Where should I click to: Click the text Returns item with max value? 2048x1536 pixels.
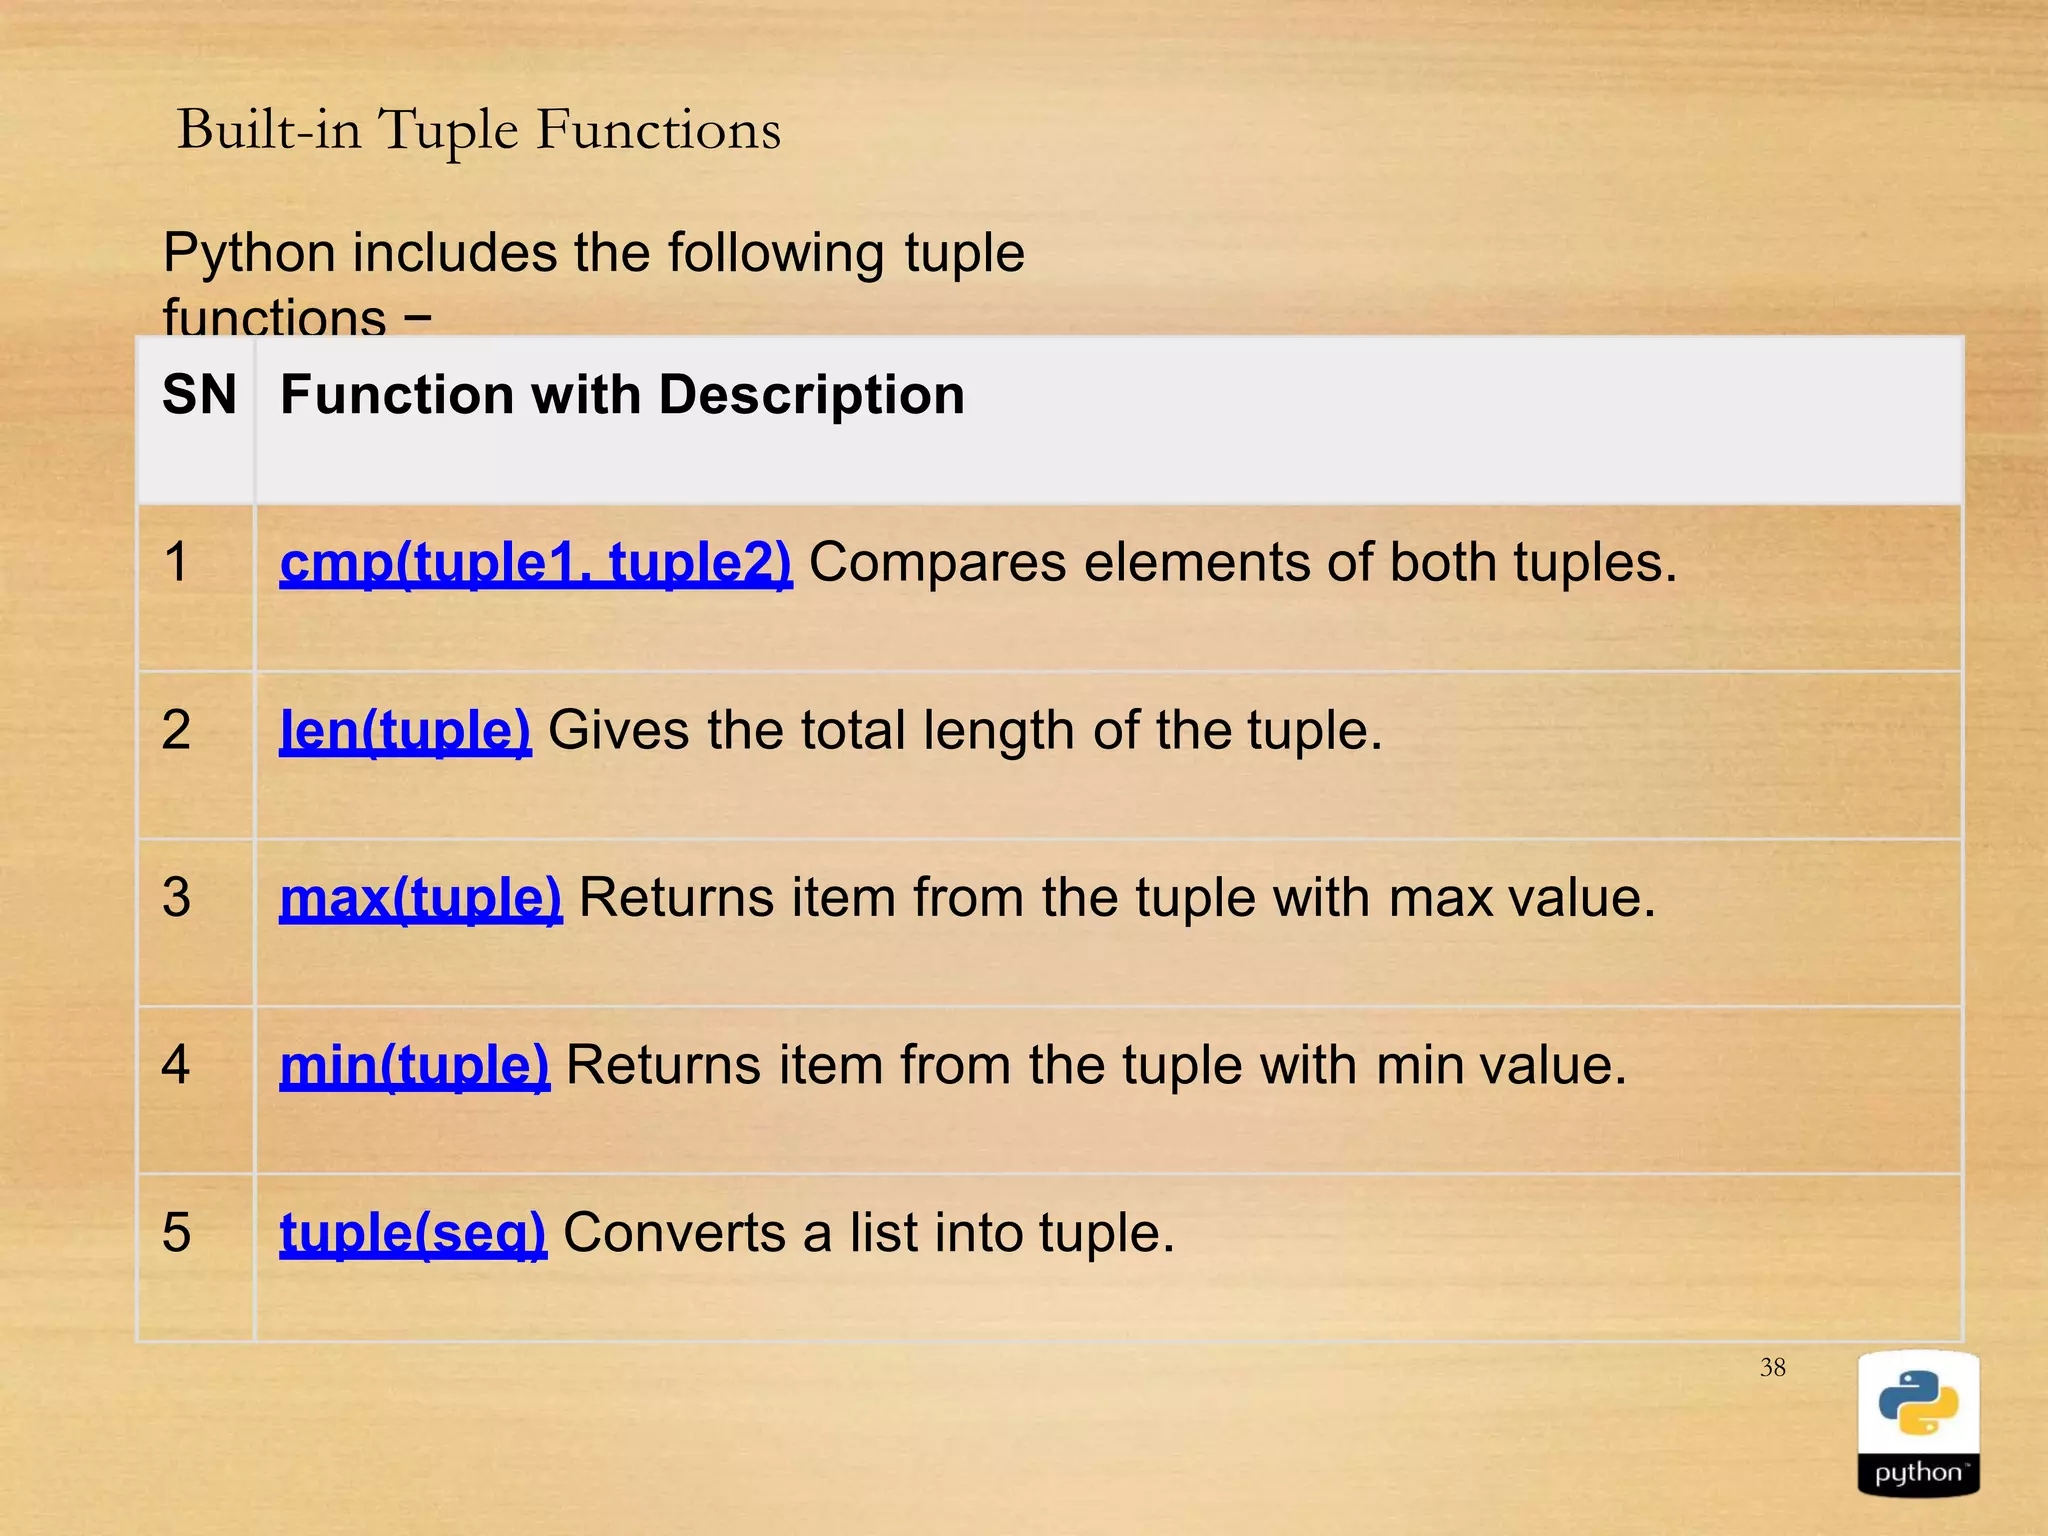click(1117, 898)
